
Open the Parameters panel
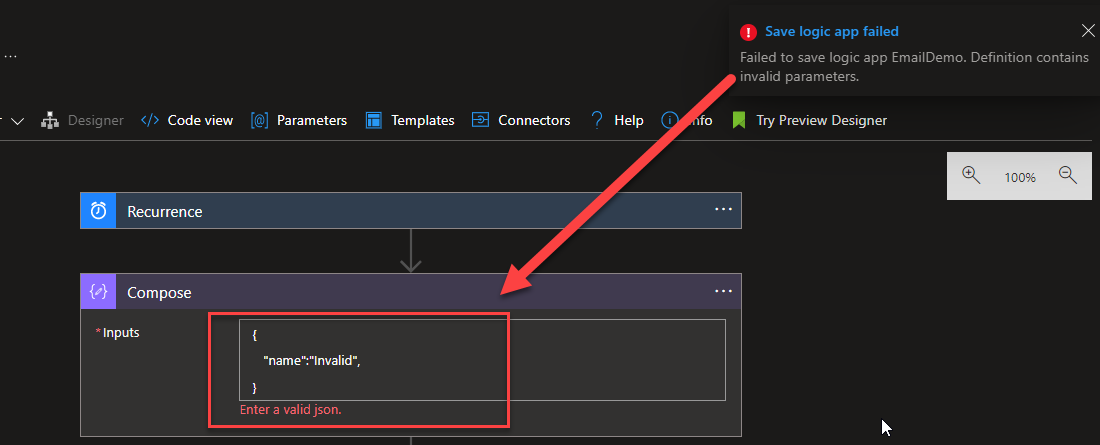point(299,120)
